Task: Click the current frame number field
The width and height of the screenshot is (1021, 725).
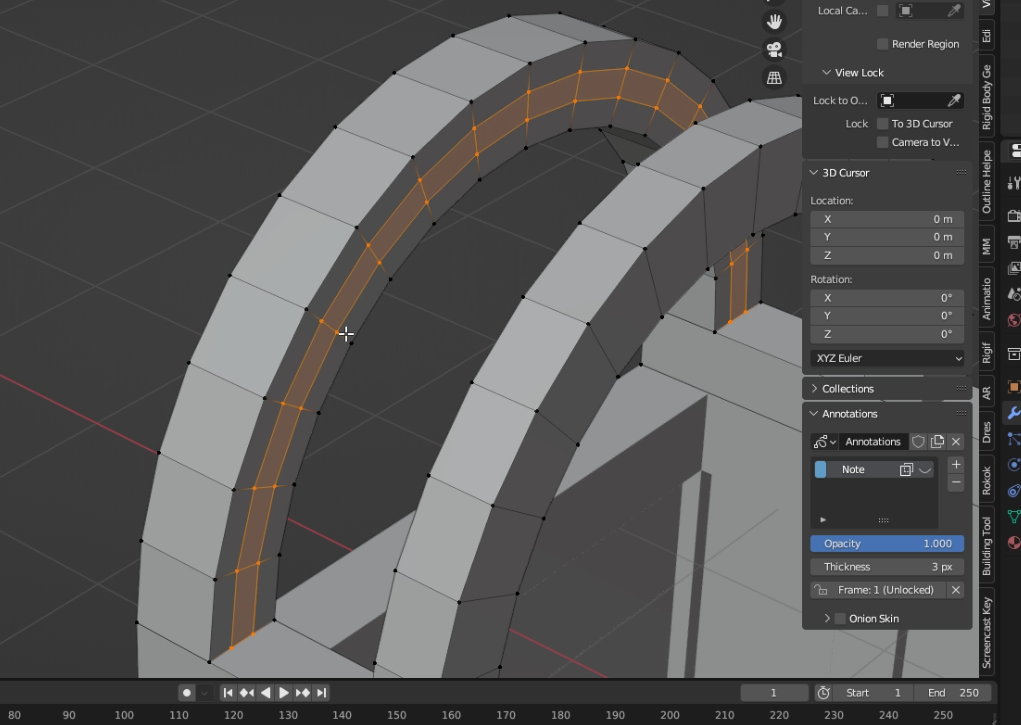Action: [774, 692]
